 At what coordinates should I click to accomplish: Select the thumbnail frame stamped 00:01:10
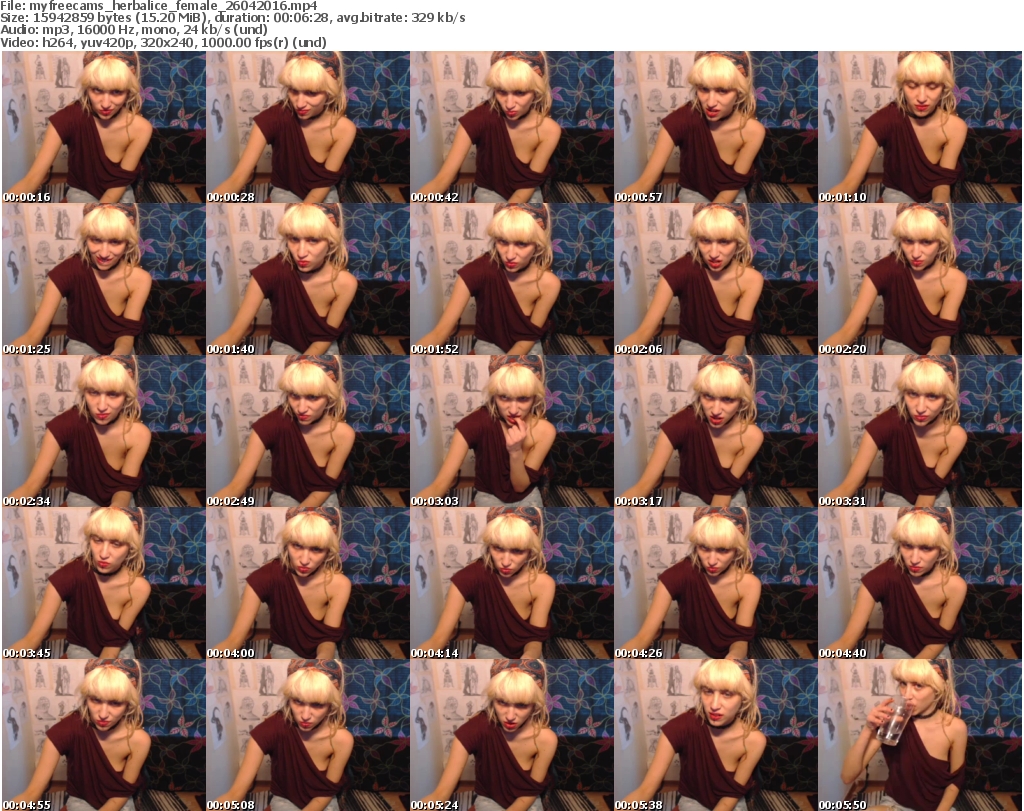click(x=920, y=127)
